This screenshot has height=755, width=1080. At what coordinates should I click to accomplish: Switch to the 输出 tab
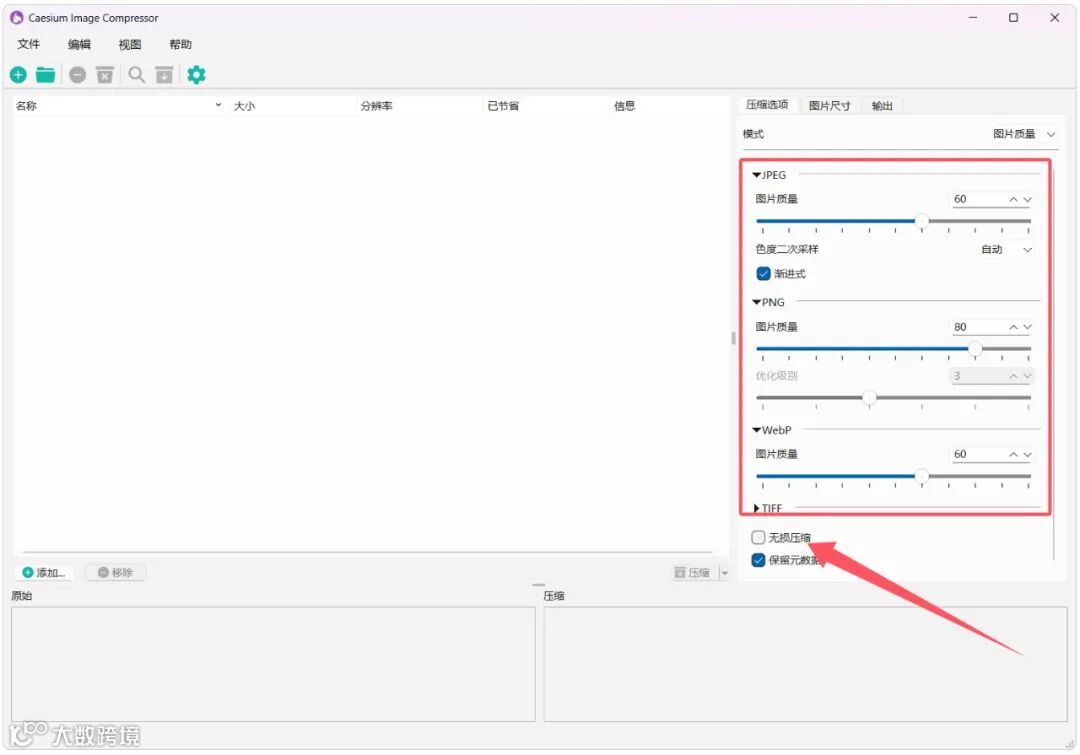coord(882,105)
